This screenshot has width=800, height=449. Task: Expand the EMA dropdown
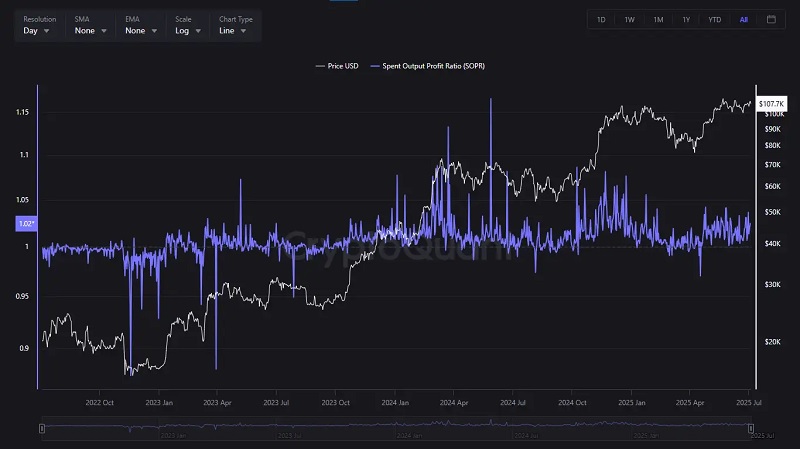141,31
